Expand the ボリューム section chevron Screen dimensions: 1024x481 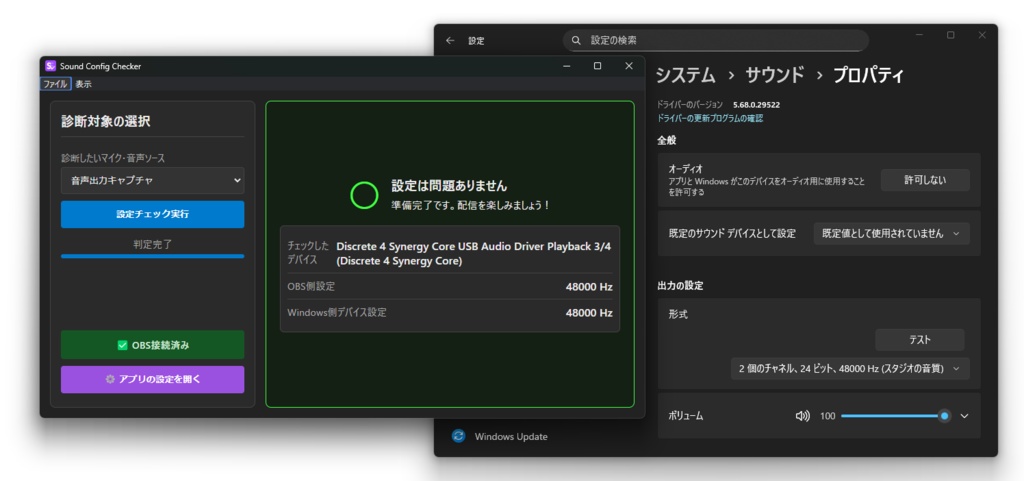tap(965, 416)
